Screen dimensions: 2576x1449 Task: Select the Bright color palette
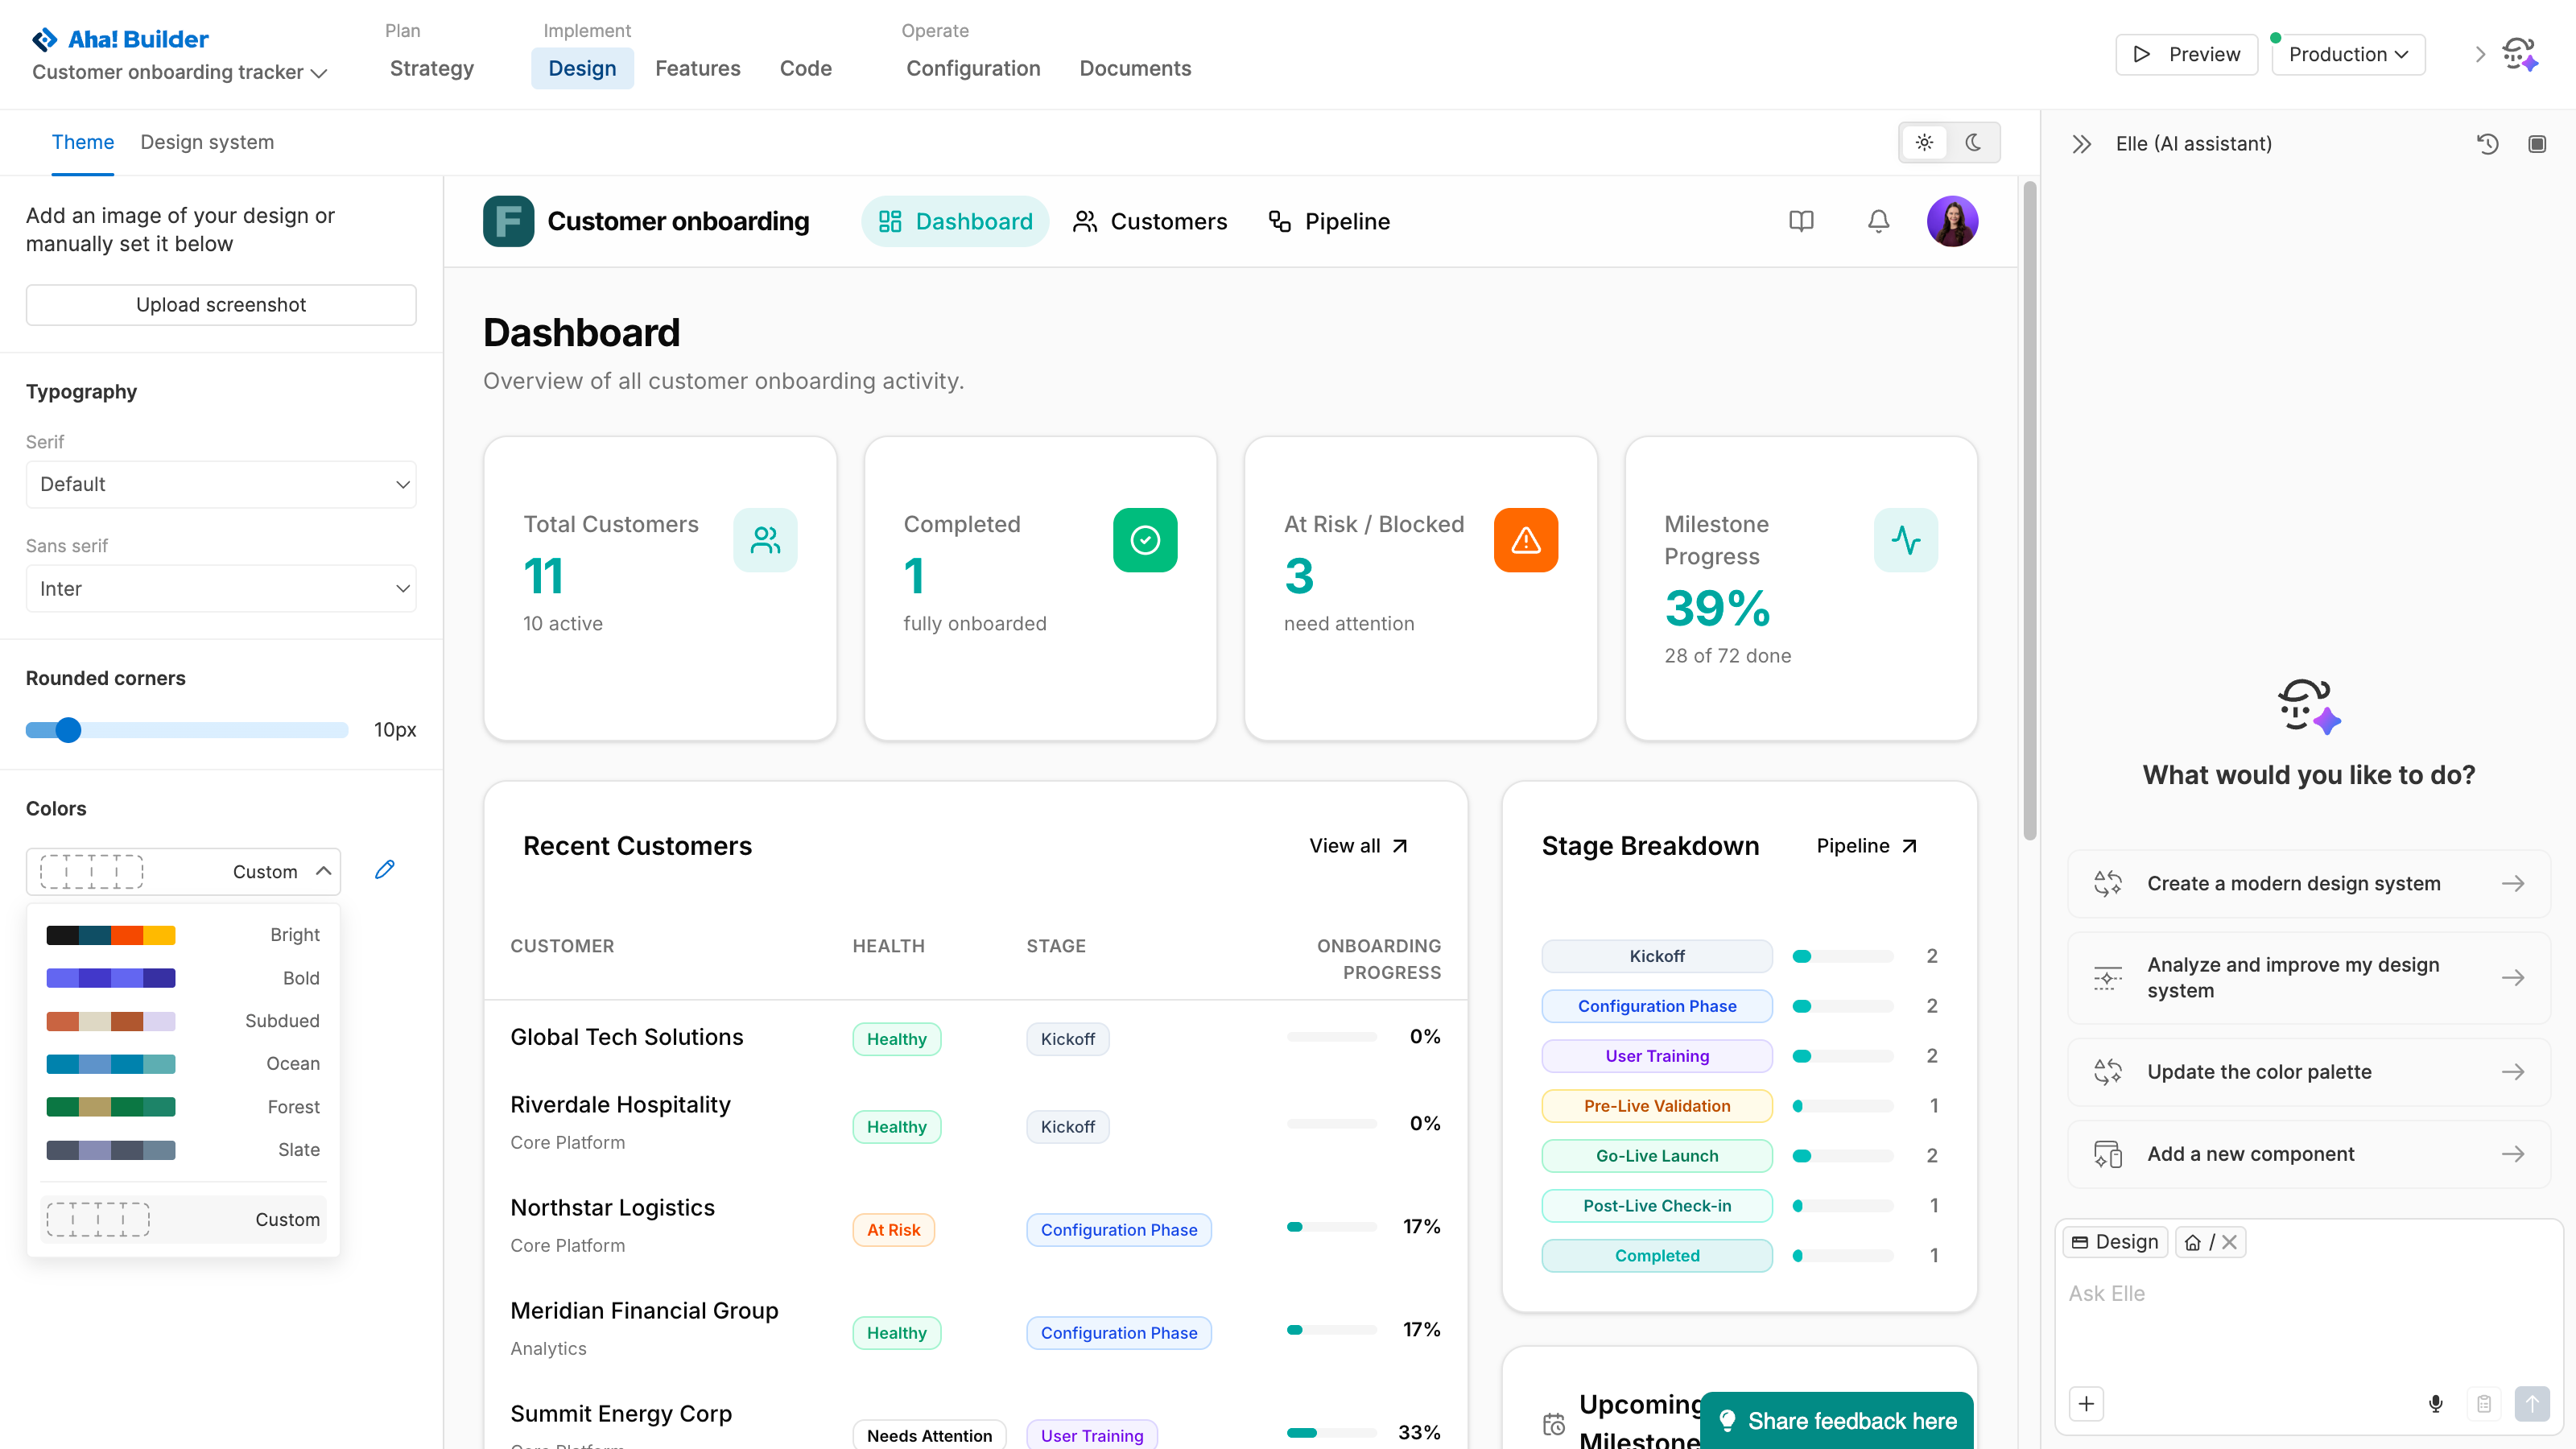(x=183, y=935)
